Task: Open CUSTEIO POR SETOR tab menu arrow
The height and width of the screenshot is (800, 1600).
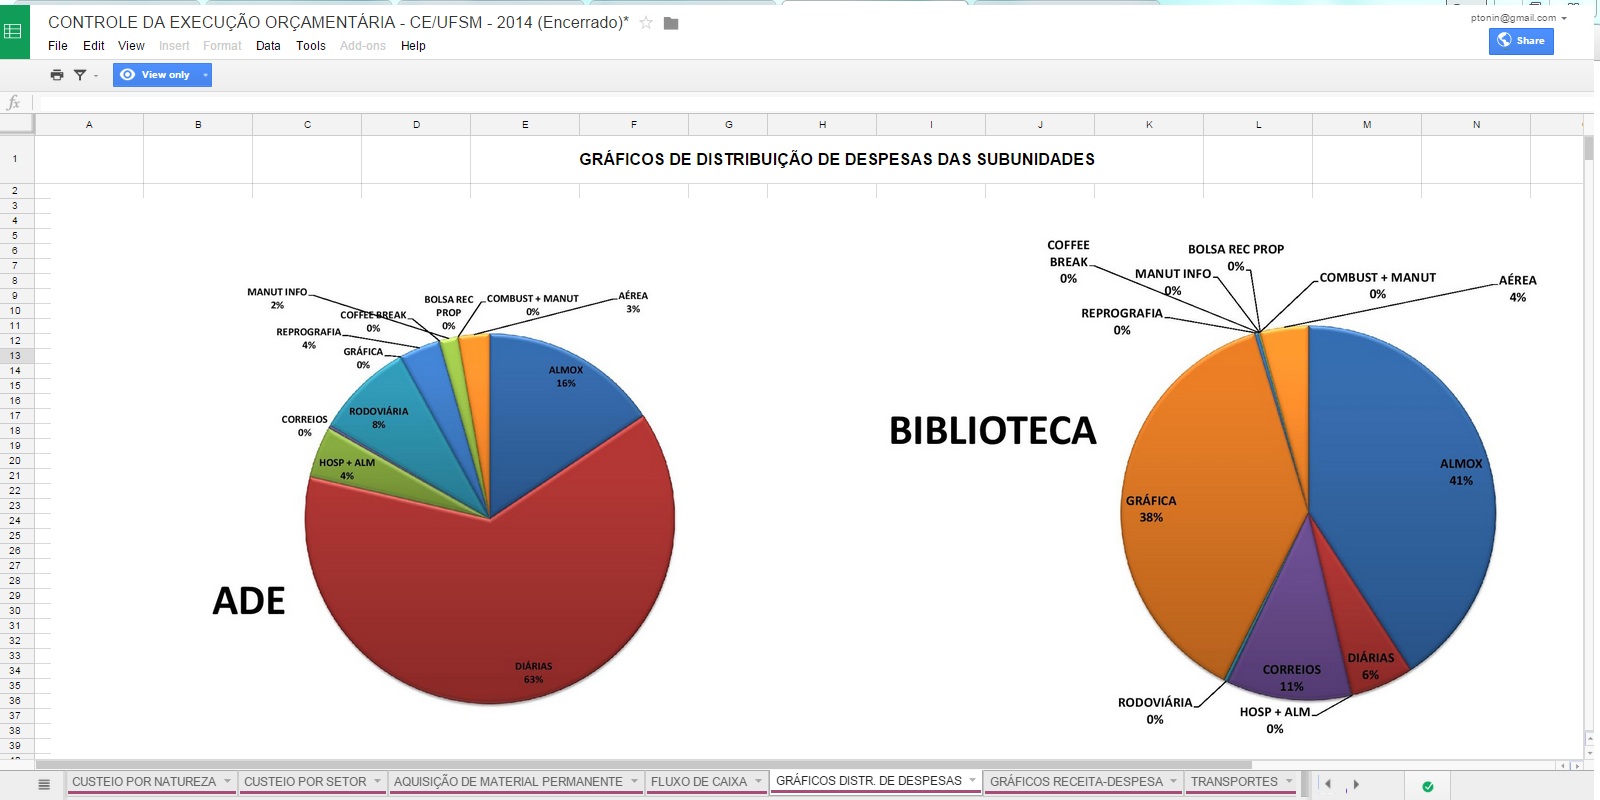Action: [x=377, y=781]
